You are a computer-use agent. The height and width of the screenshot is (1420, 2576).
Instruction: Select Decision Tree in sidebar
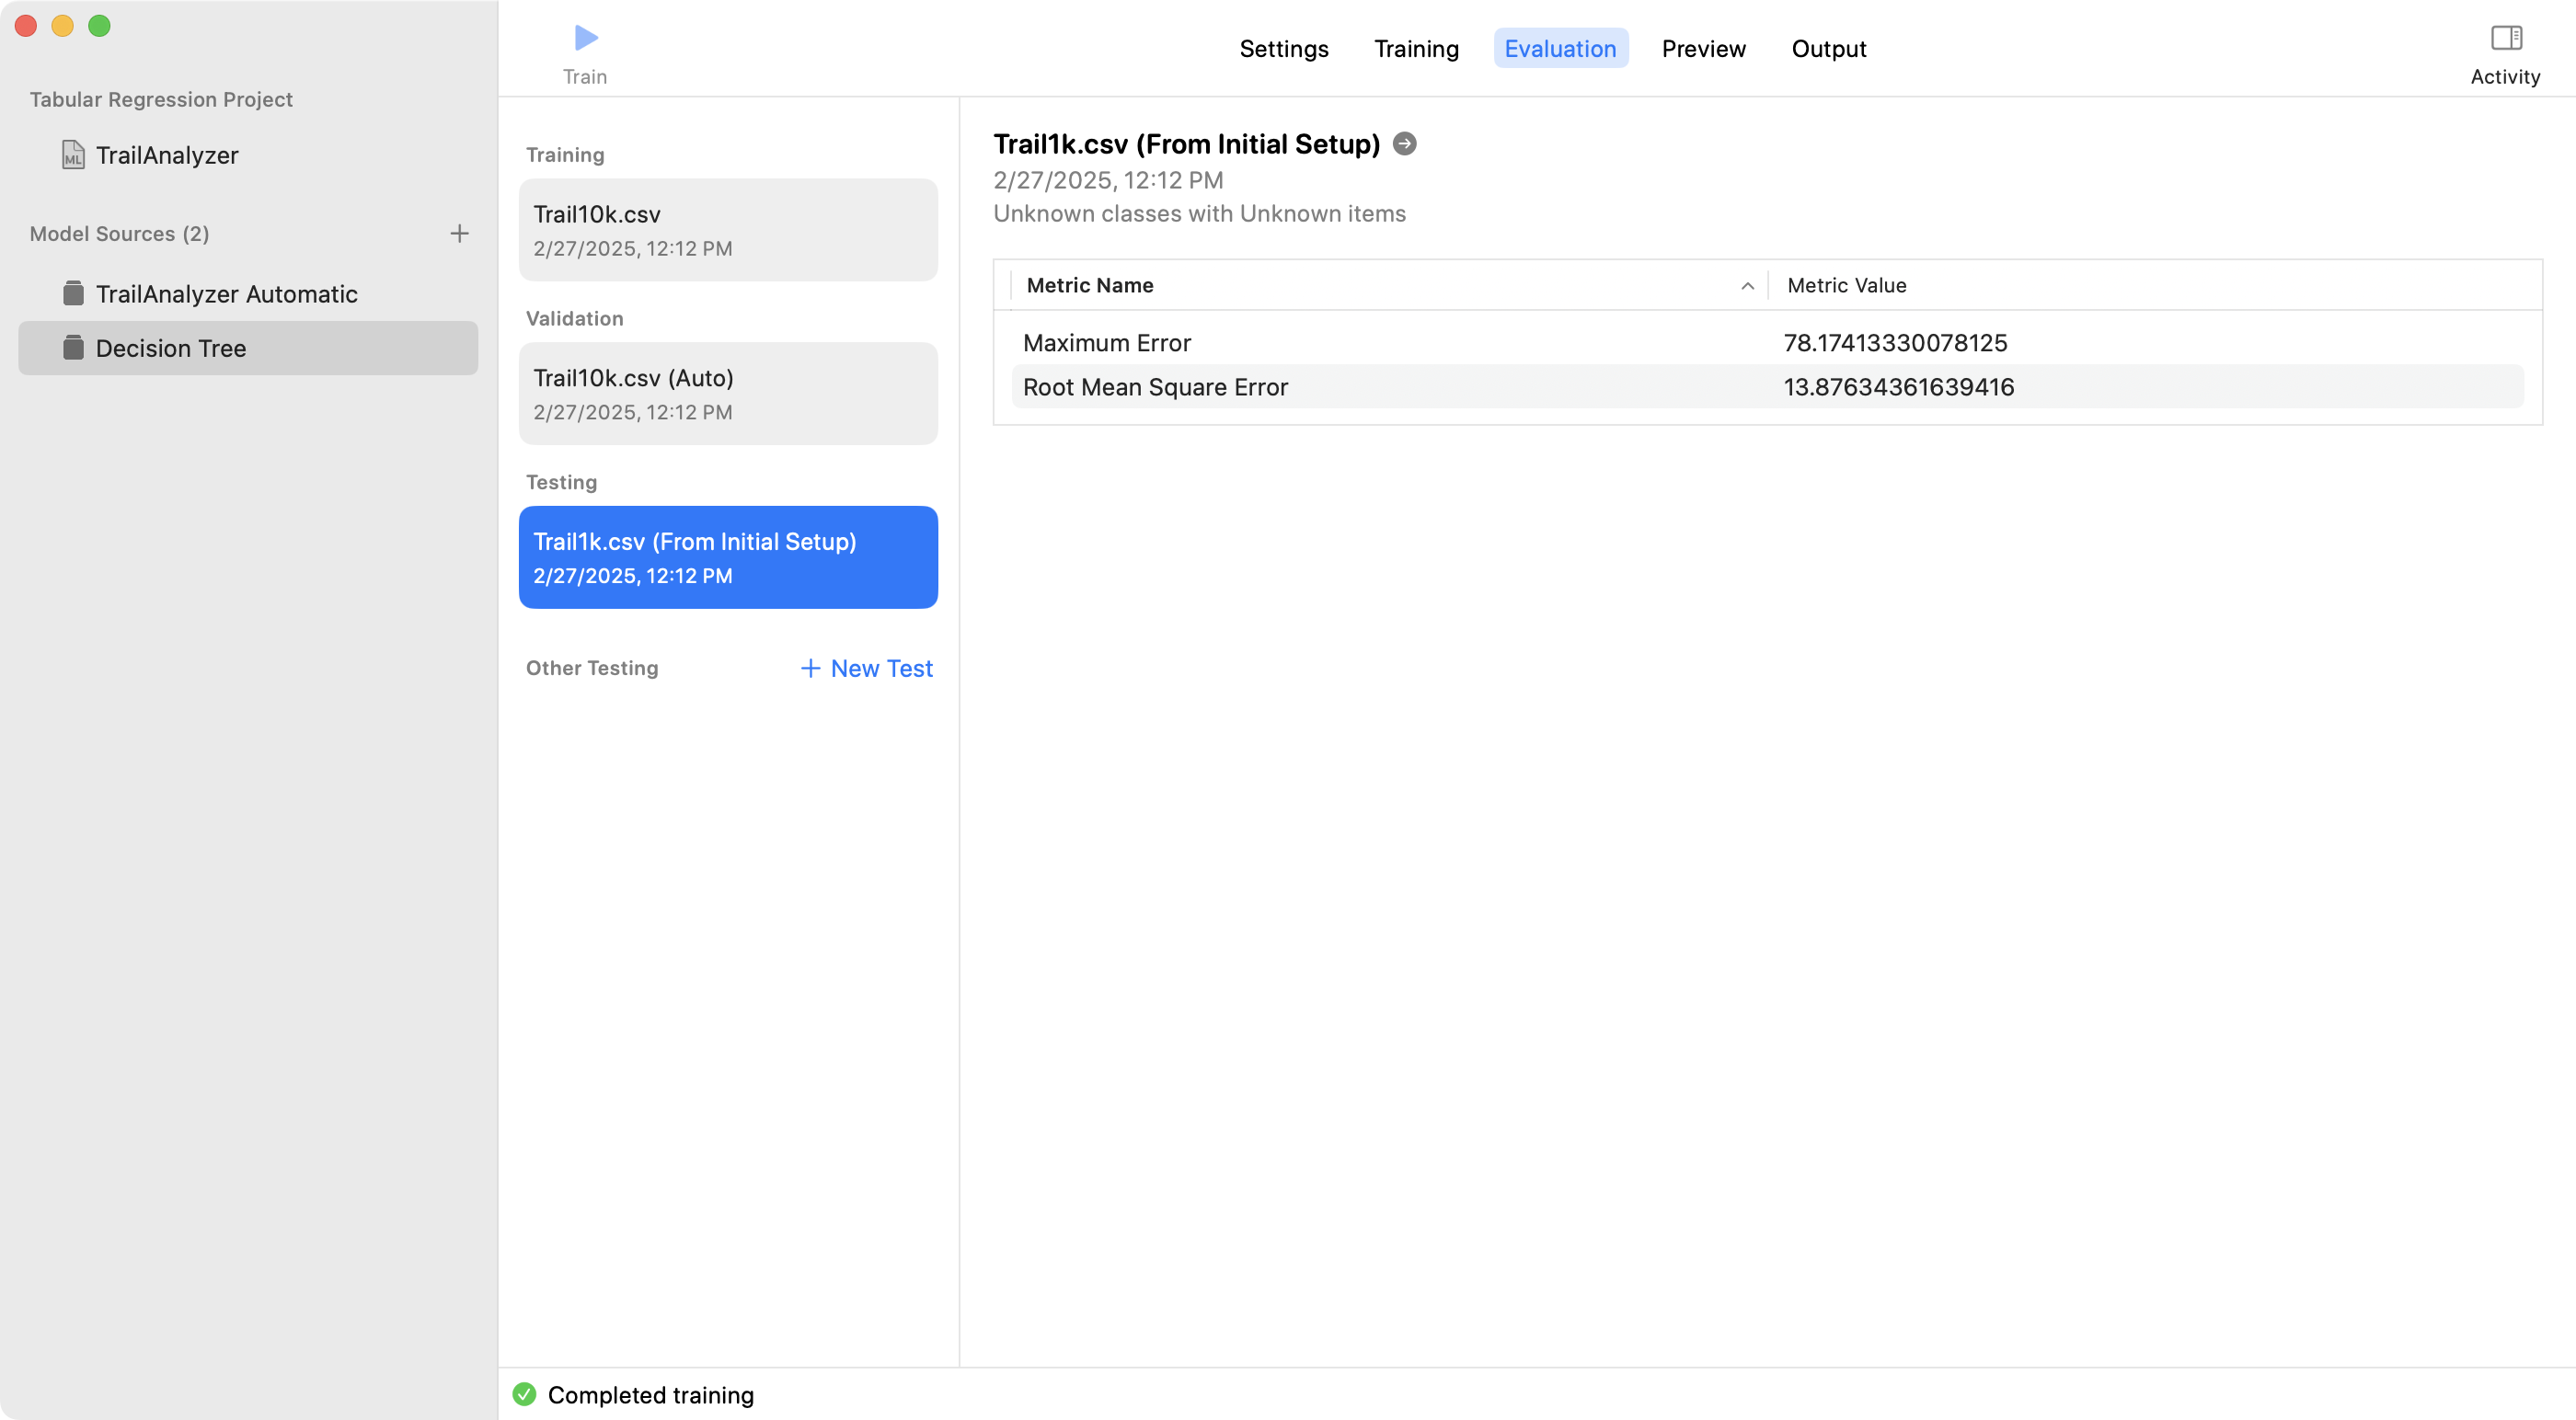click(248, 348)
